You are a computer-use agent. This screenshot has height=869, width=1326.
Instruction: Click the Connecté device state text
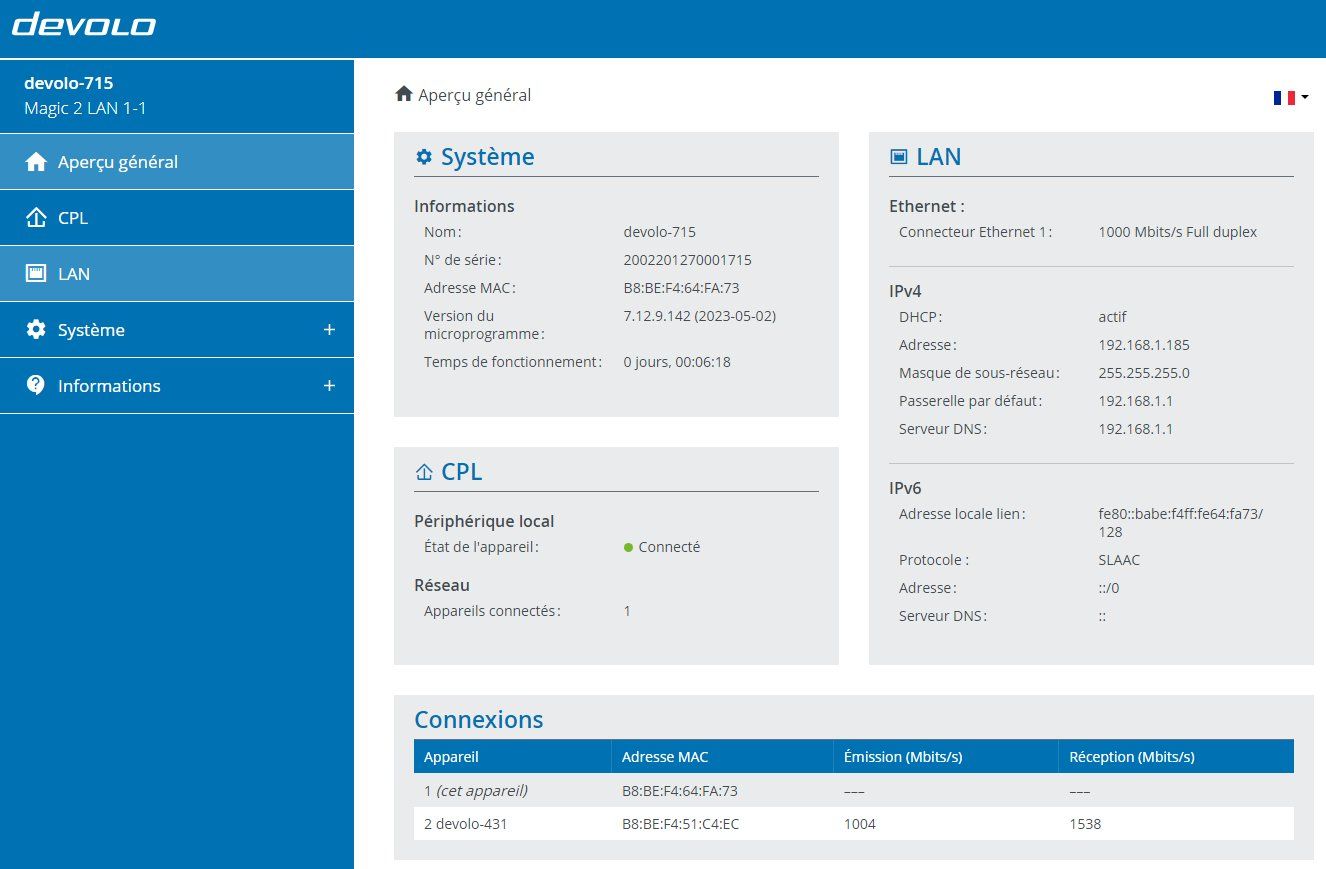669,547
